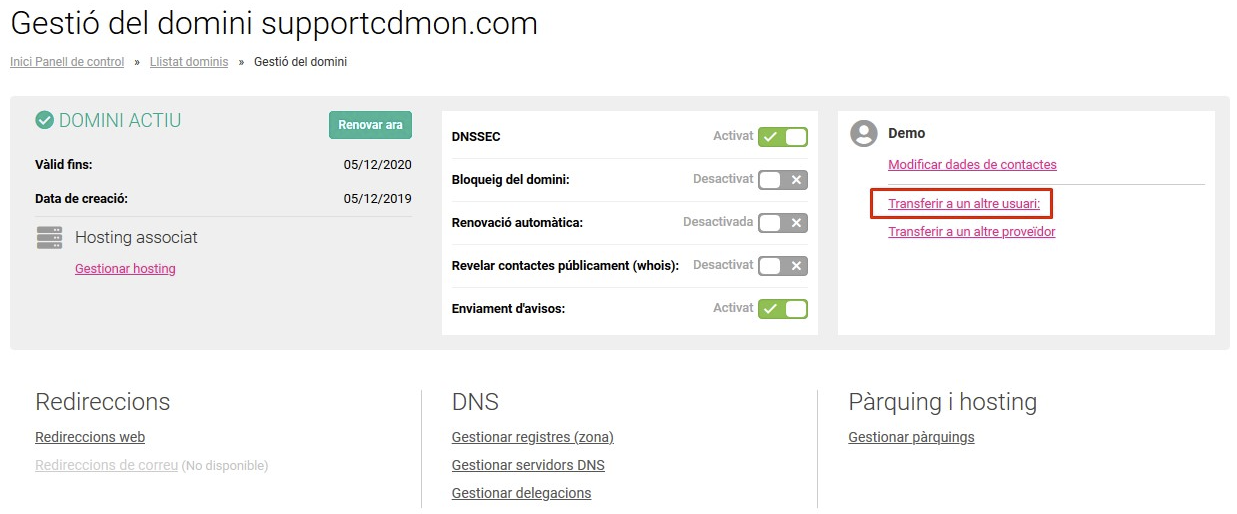This screenshot has height=514, width=1237.
Task: Go to Inici Panell de control breadcrumb
Action: (x=67, y=62)
